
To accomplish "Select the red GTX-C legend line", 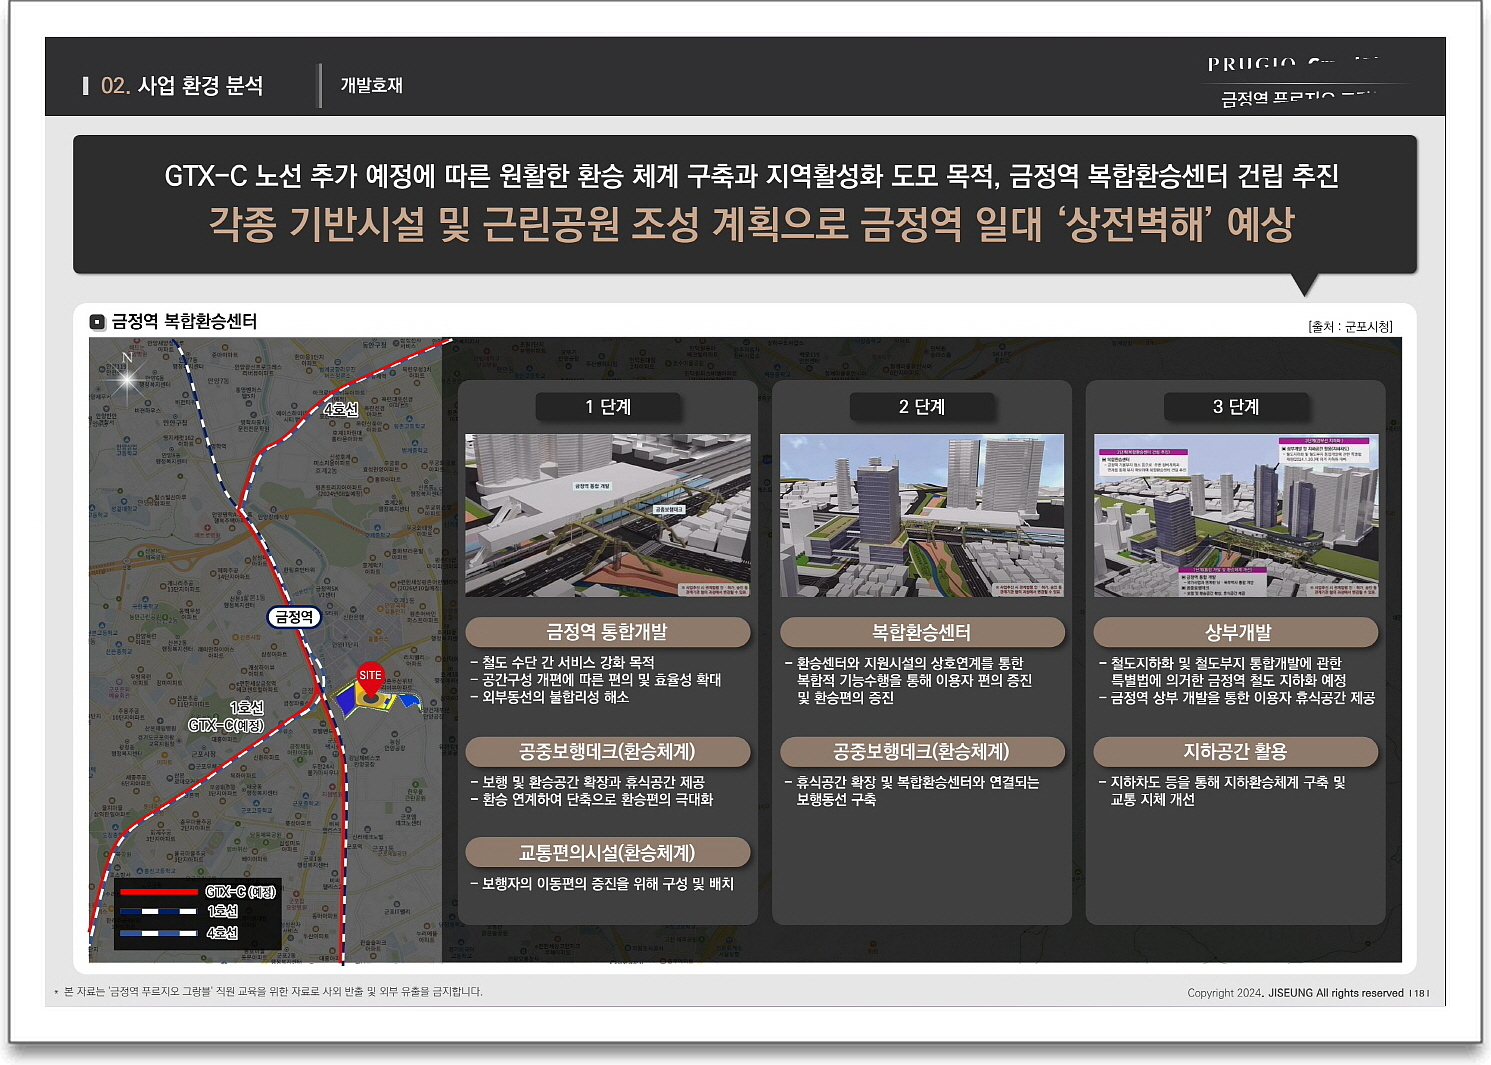I will coord(158,891).
